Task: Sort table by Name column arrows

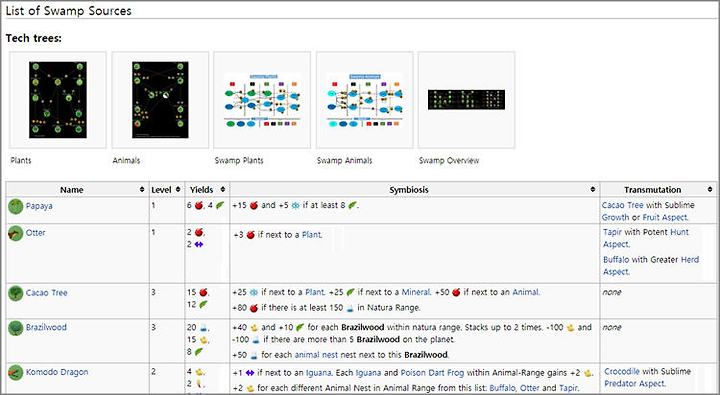Action: click(142, 189)
